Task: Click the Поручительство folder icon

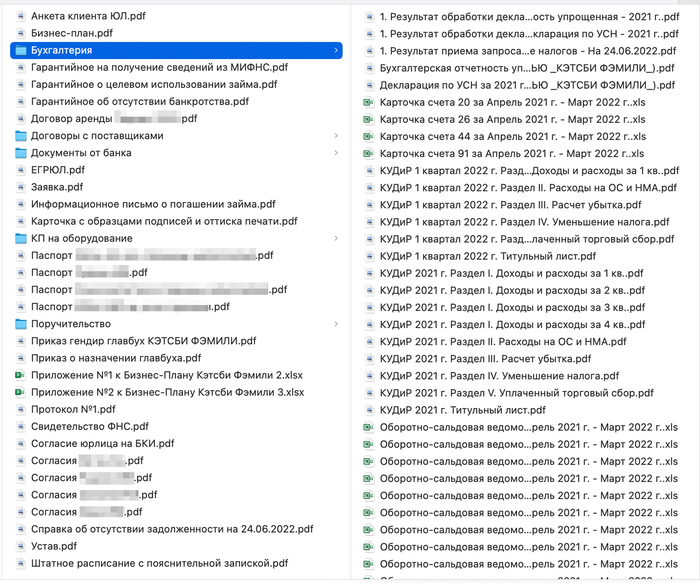Action: click(20, 324)
